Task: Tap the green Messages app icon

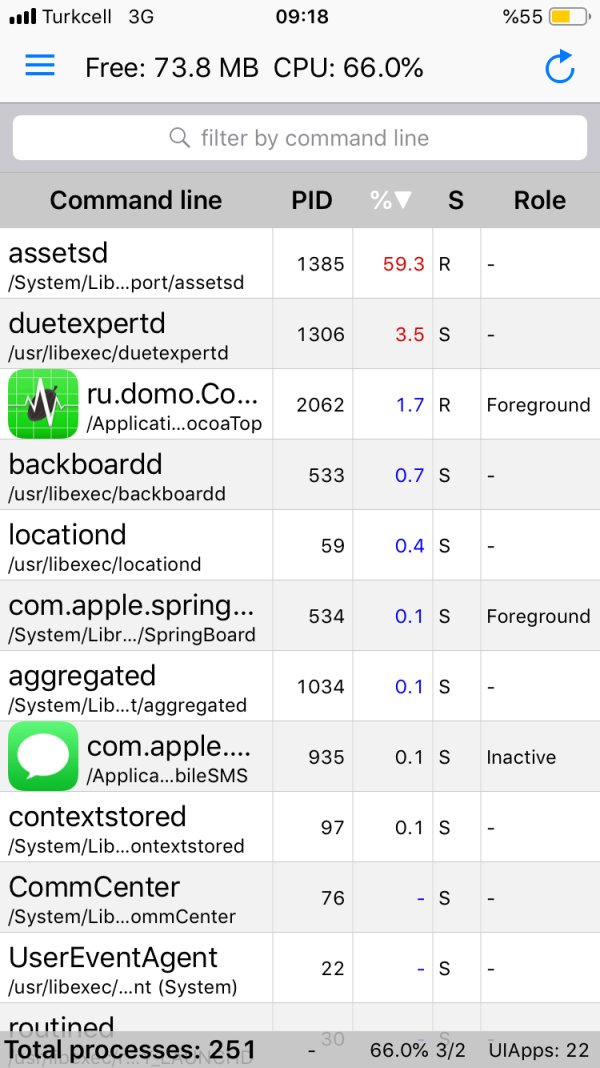Action: coord(43,756)
